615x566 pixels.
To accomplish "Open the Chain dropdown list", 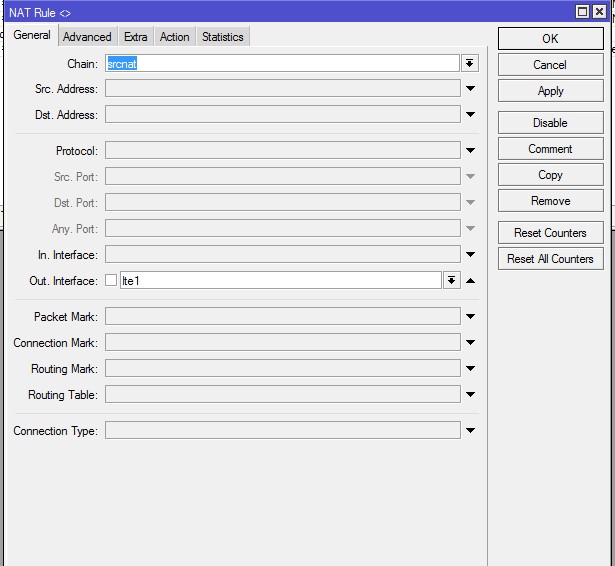I will click(x=469, y=63).
